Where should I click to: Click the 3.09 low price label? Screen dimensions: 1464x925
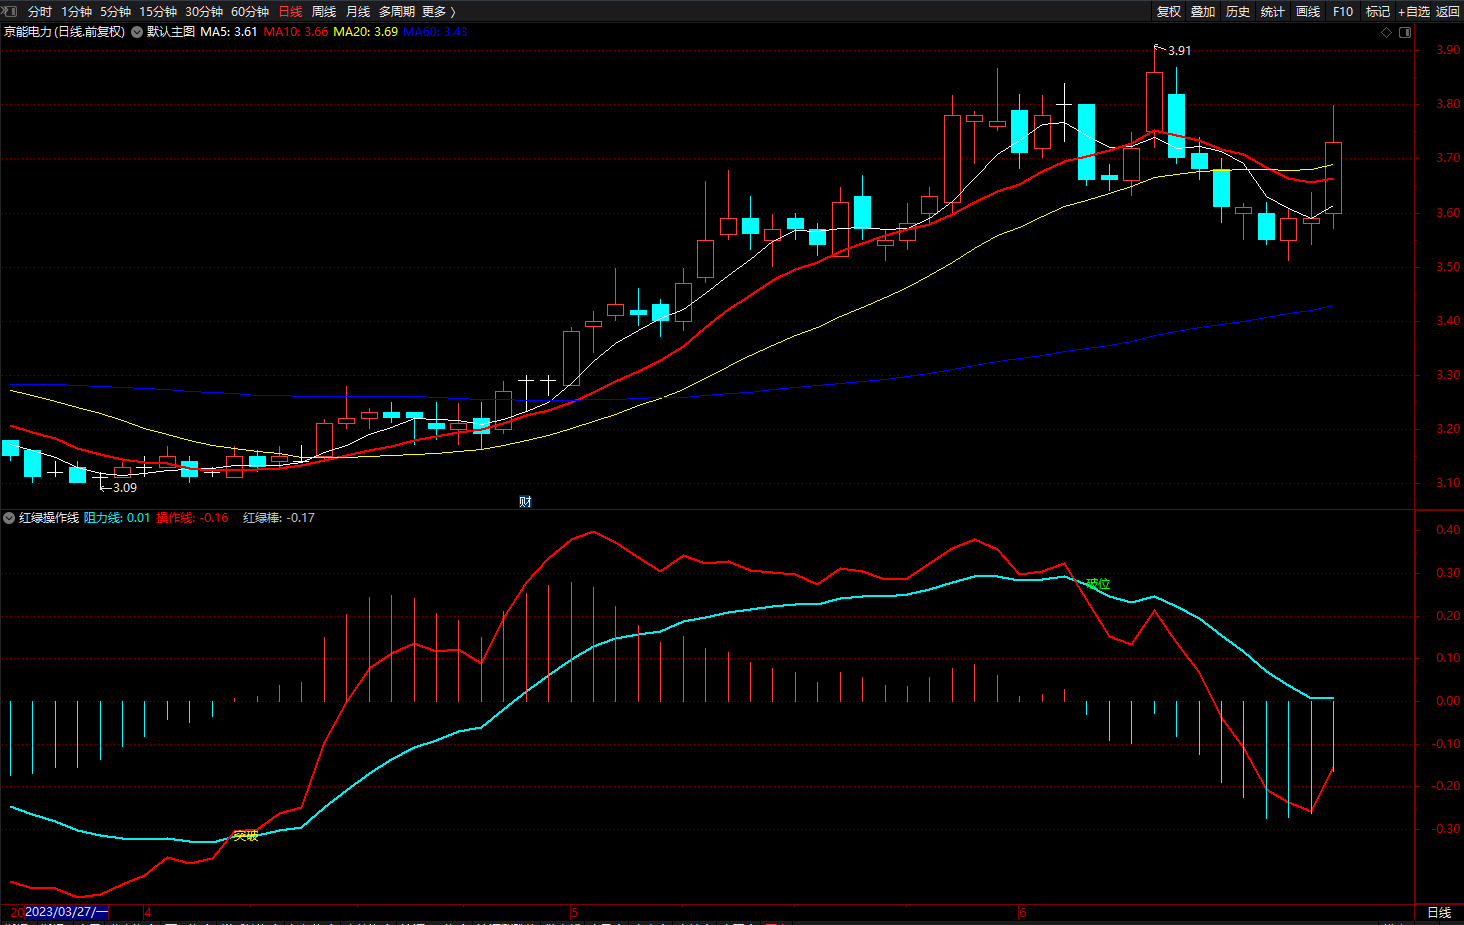tap(125, 488)
